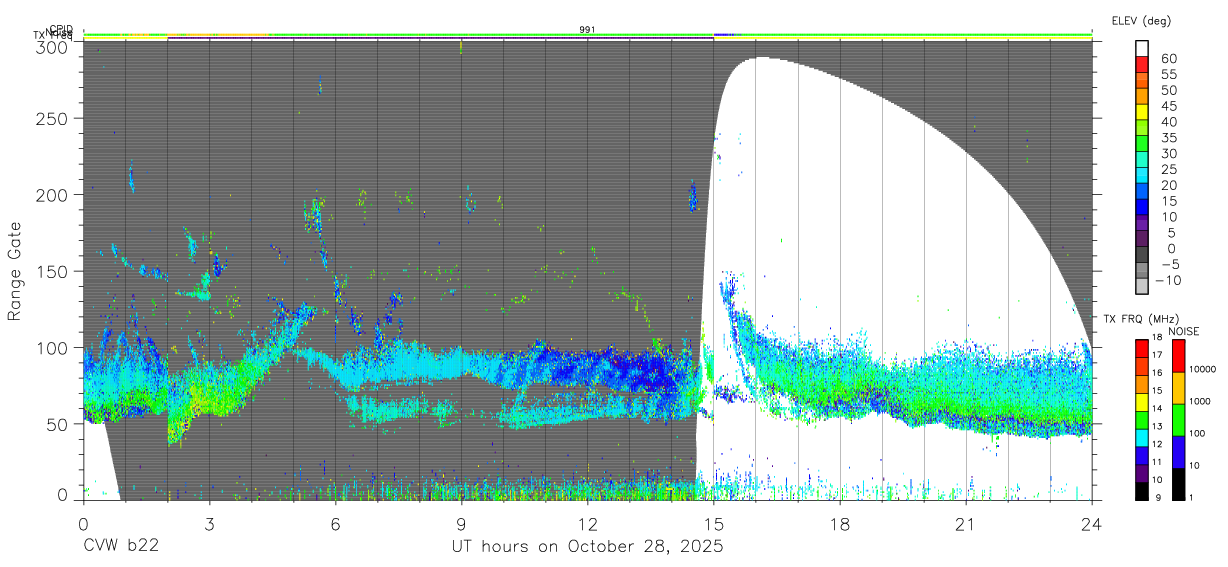Image resolution: width=1228 pixels, height=567 pixels.
Task: Select the 'Range Gate' y-axis label
Action: tap(15, 270)
